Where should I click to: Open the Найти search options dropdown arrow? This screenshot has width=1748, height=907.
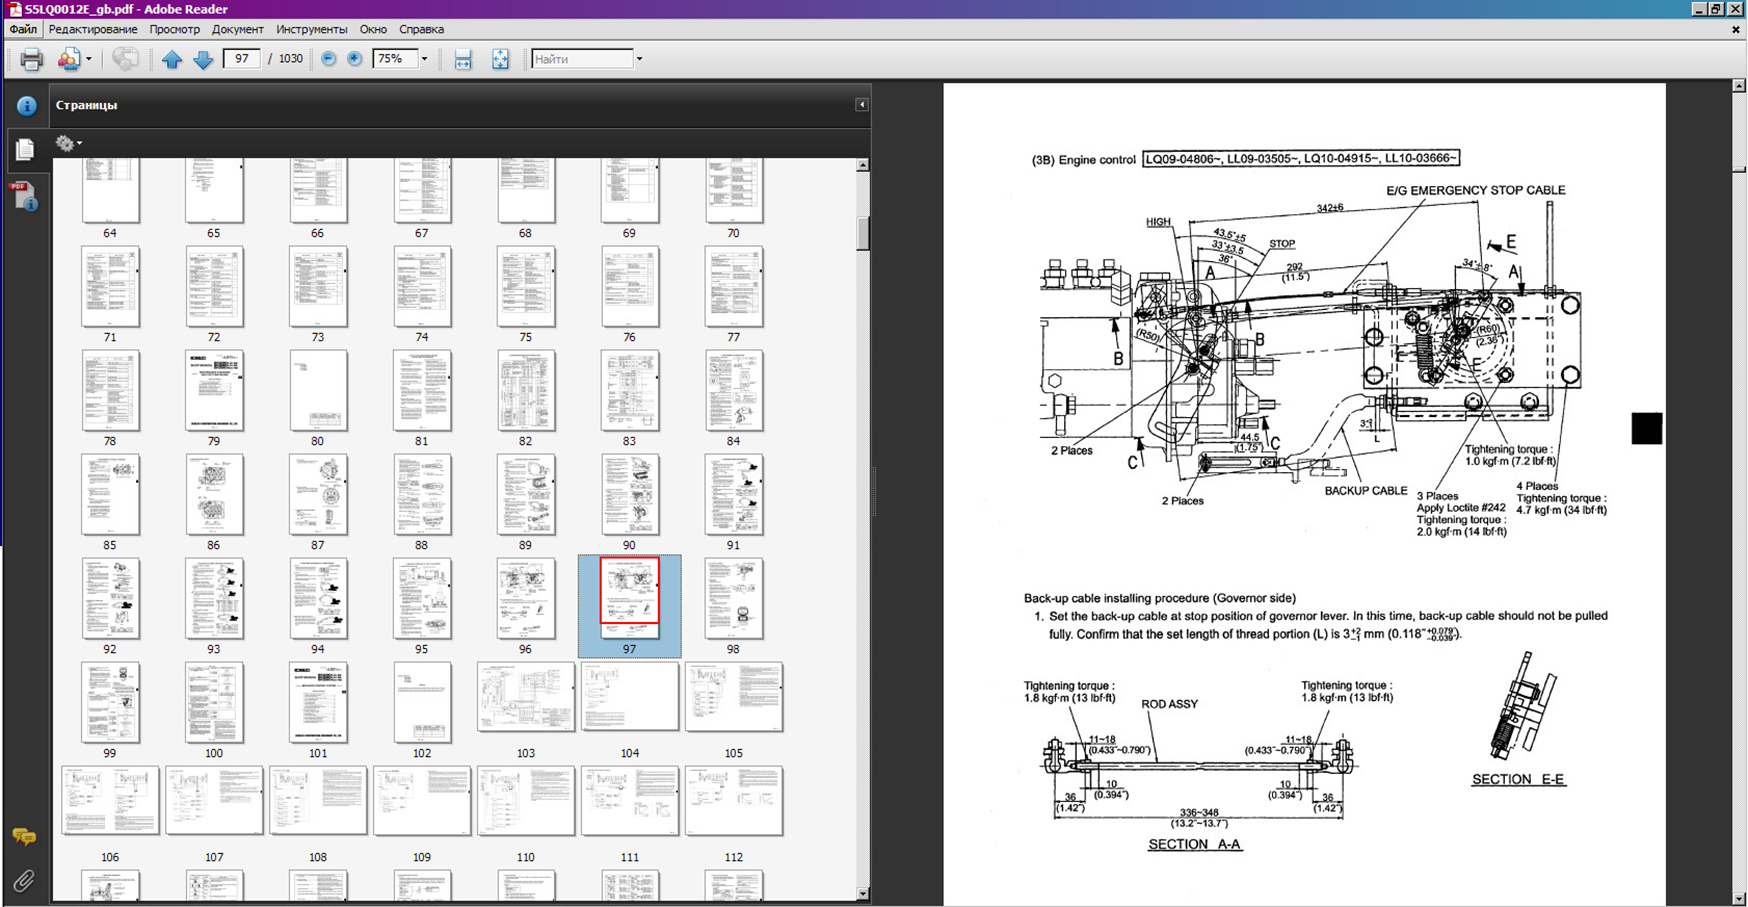click(x=639, y=59)
